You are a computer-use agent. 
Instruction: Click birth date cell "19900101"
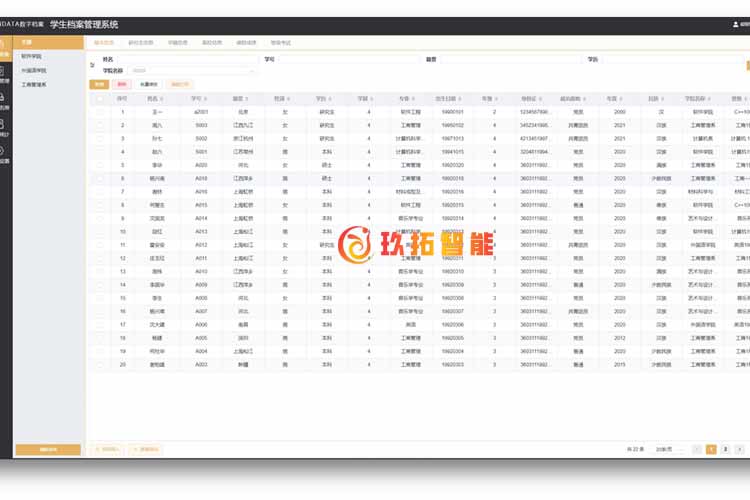[x=452, y=112]
